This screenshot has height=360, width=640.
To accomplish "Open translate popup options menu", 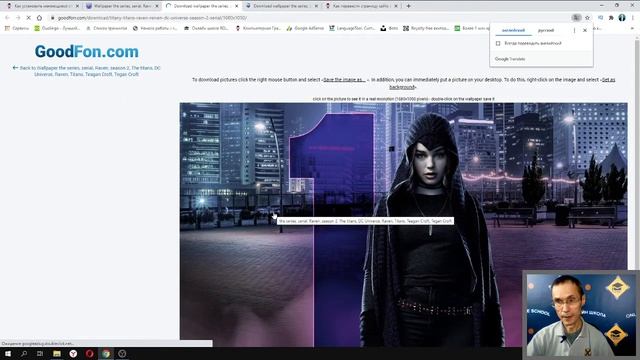I will tap(574, 30).
